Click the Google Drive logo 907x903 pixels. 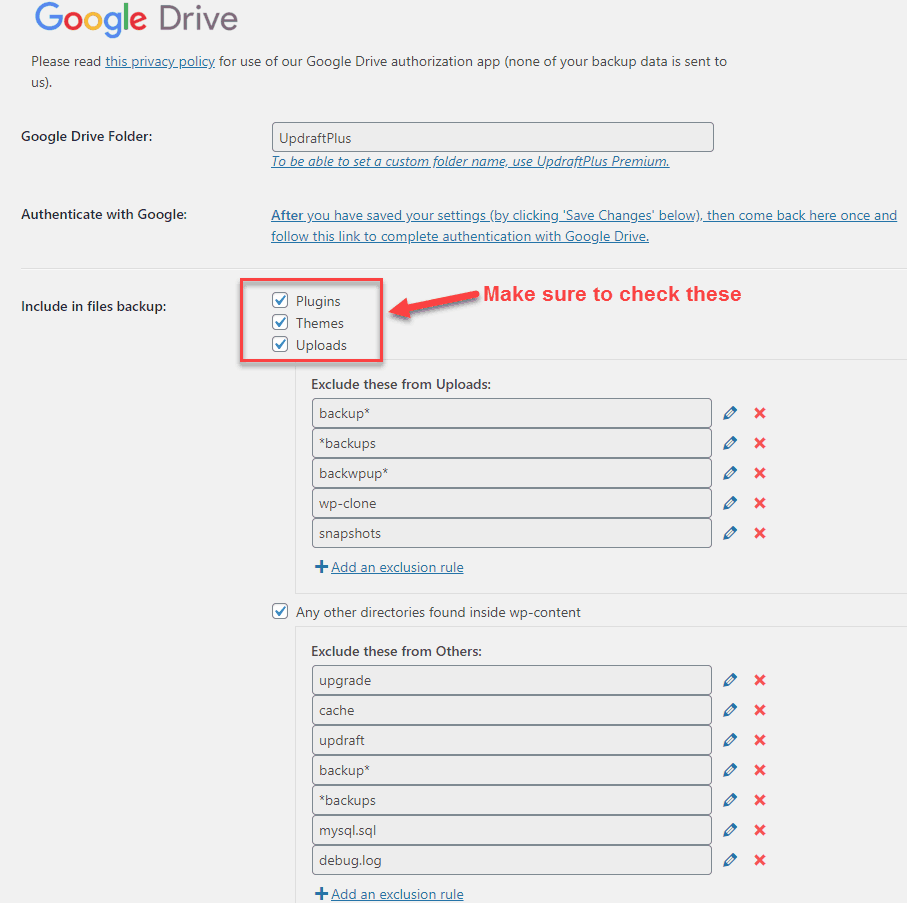(137, 19)
